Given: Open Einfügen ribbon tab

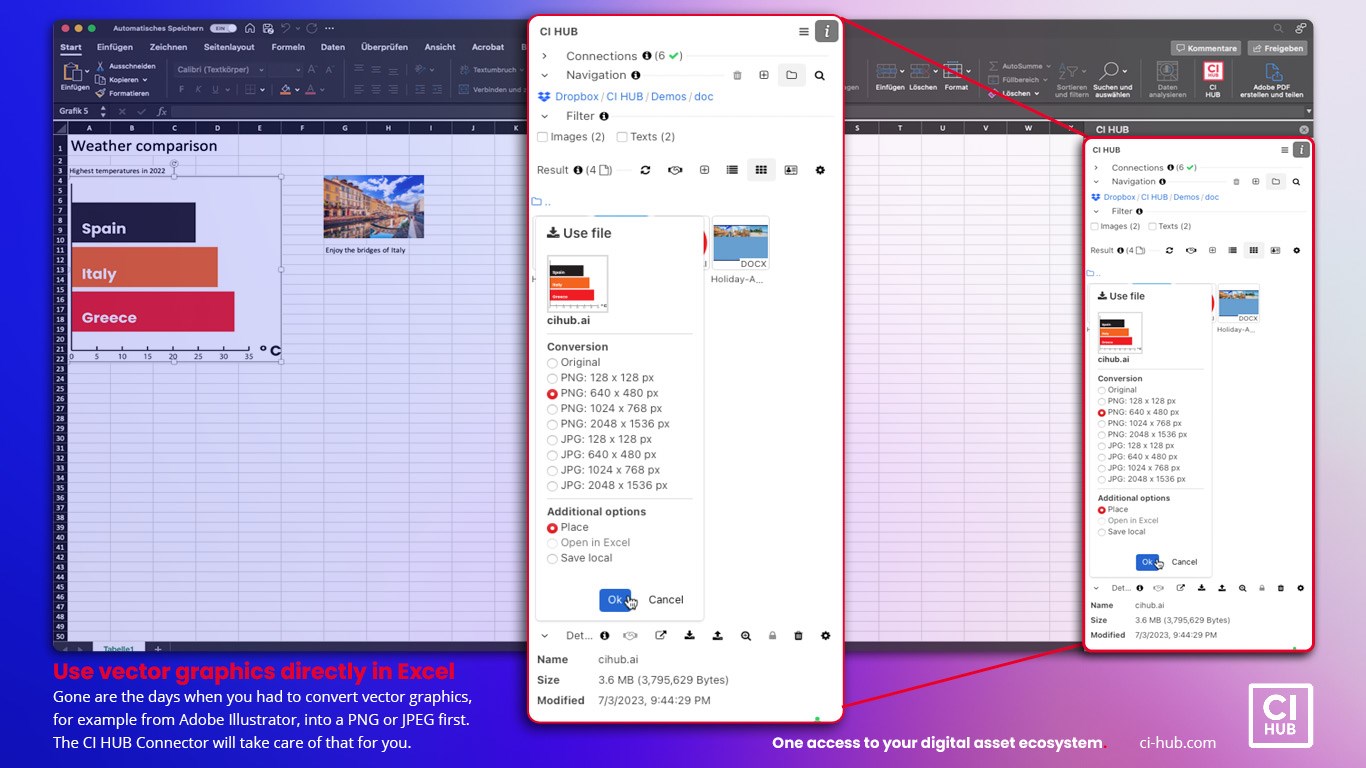Looking at the screenshot, I should [x=115, y=47].
